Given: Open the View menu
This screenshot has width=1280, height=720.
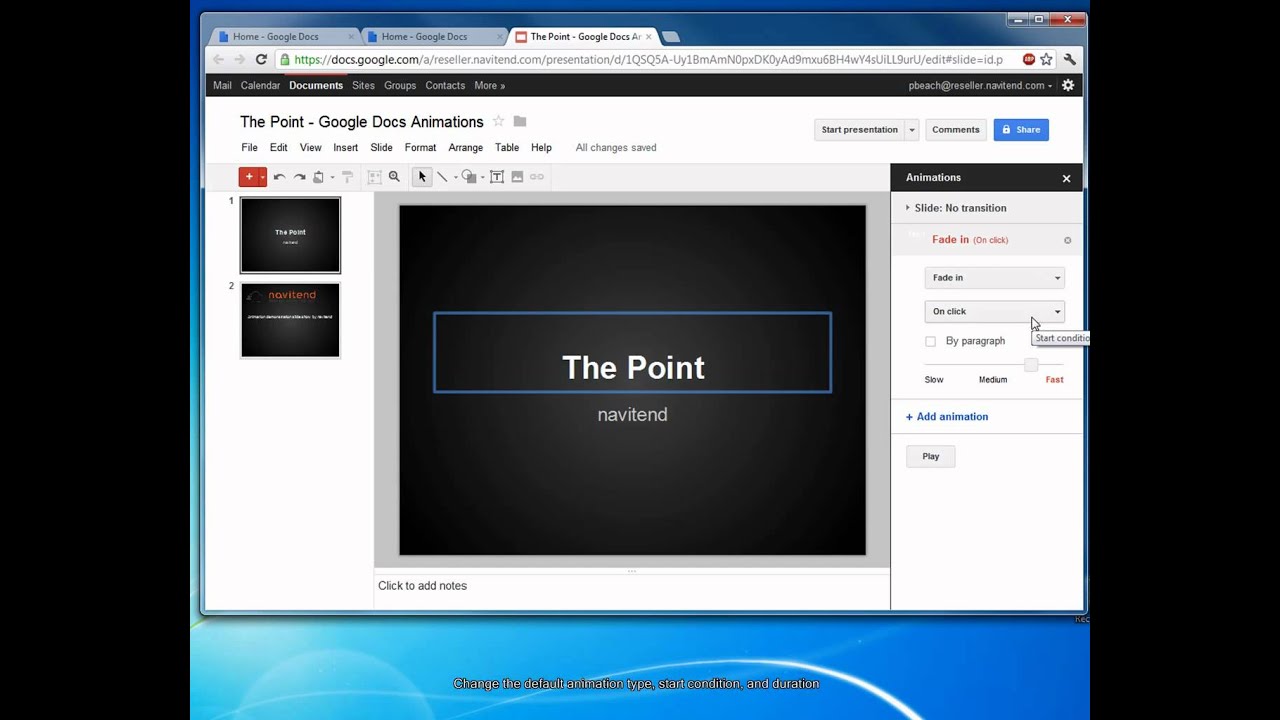Looking at the screenshot, I should pyautogui.click(x=310, y=147).
